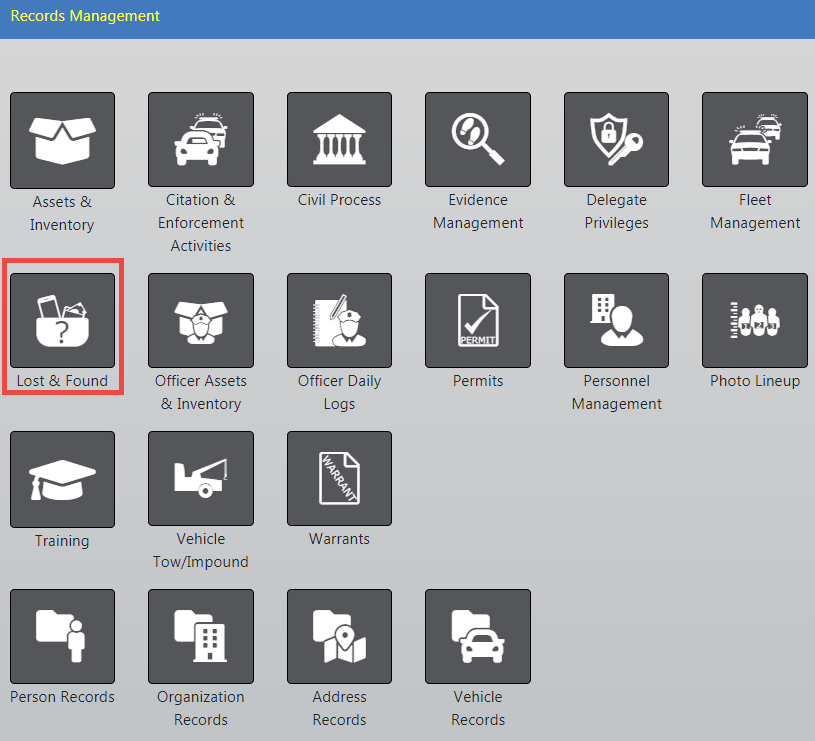Click the Citation & Enforcement Activities icon

click(201, 140)
